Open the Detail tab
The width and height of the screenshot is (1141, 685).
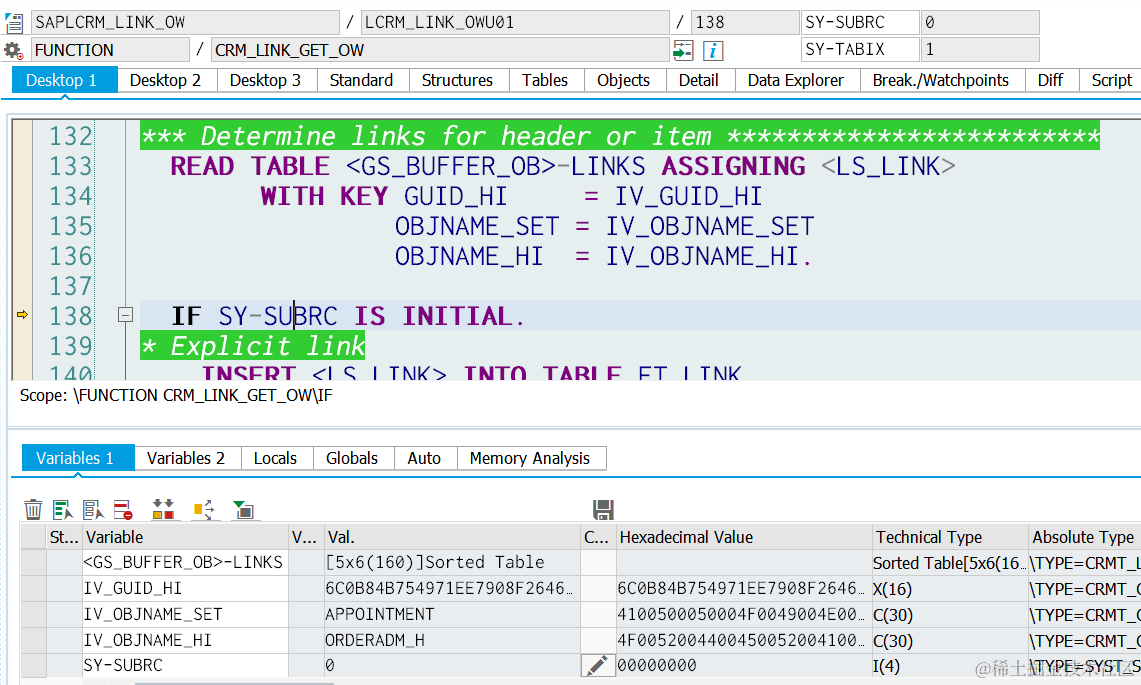click(699, 80)
